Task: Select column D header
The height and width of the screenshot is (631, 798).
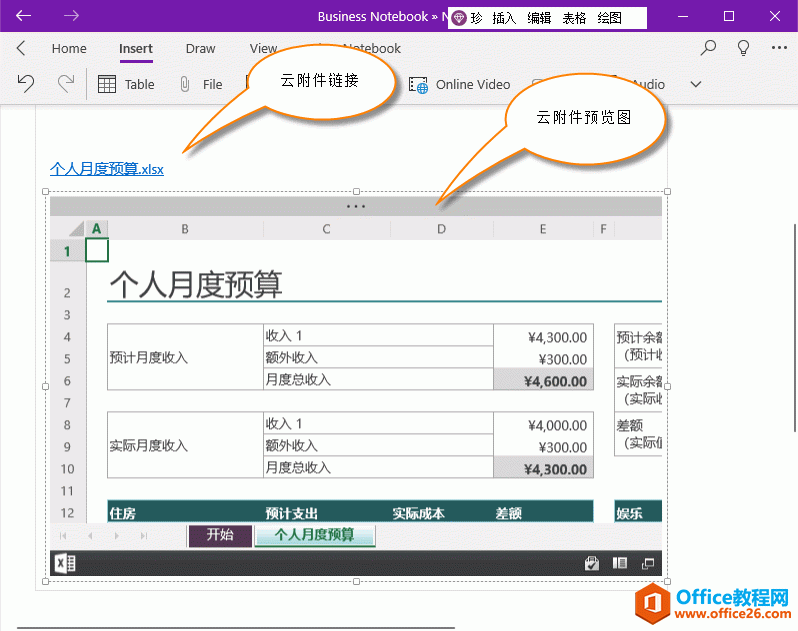Action: coord(442,229)
